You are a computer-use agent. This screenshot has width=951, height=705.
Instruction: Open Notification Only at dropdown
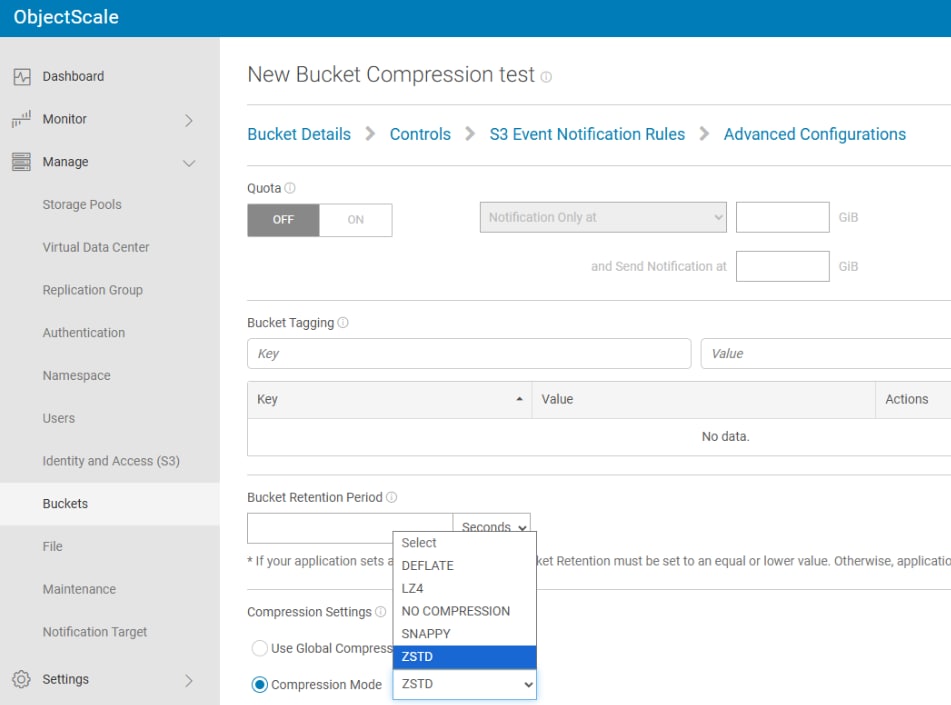pos(603,217)
